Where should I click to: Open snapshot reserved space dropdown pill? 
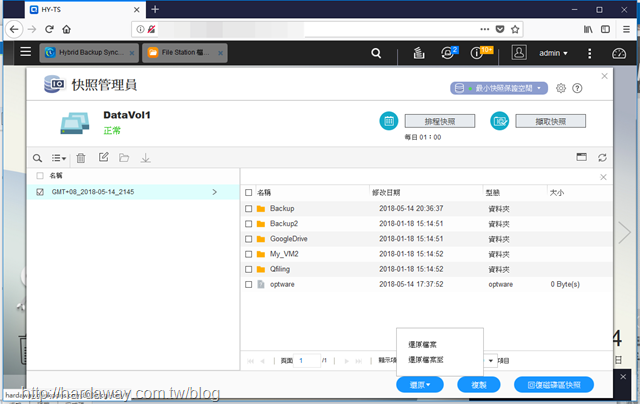[x=499, y=88]
